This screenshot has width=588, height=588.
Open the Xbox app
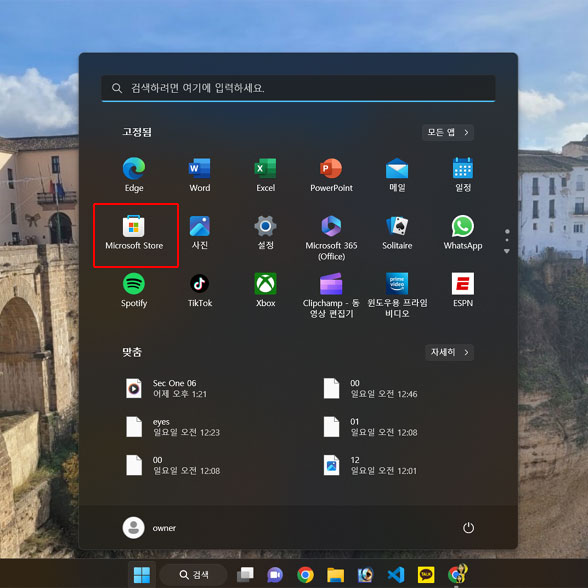[x=266, y=290]
